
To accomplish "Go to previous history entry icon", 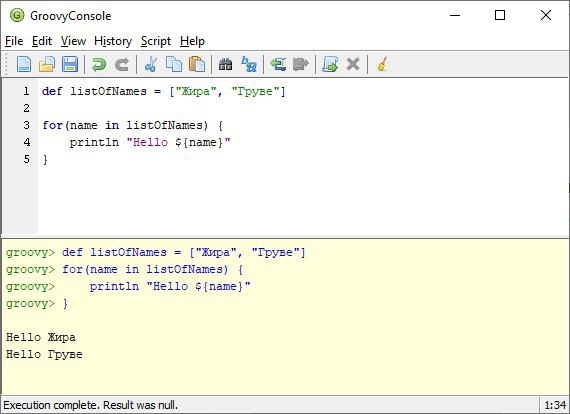I will pos(278,65).
